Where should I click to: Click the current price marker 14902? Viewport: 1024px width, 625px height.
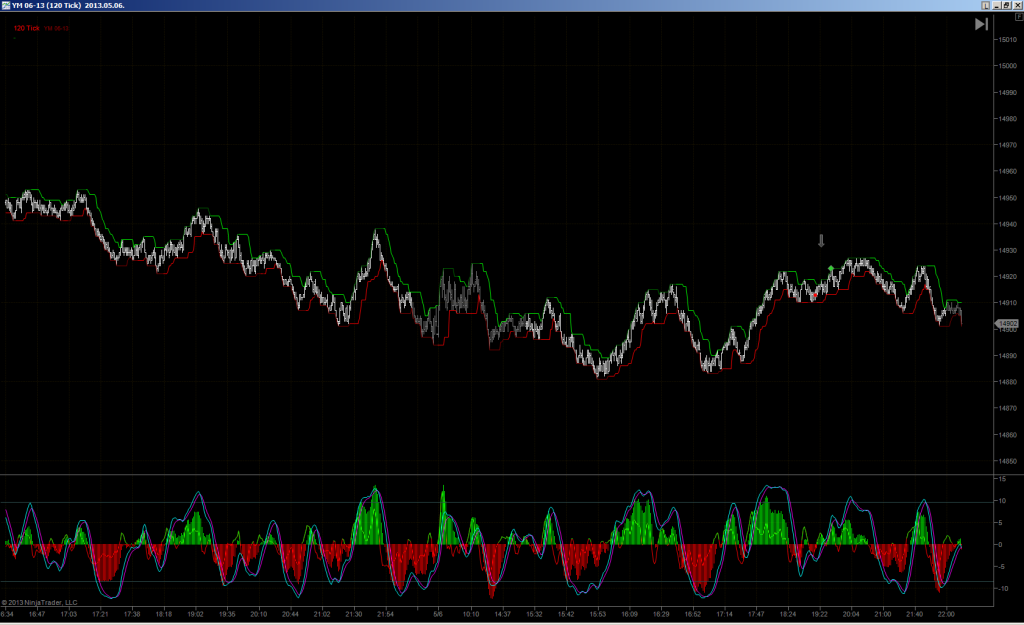pyautogui.click(x=1007, y=324)
